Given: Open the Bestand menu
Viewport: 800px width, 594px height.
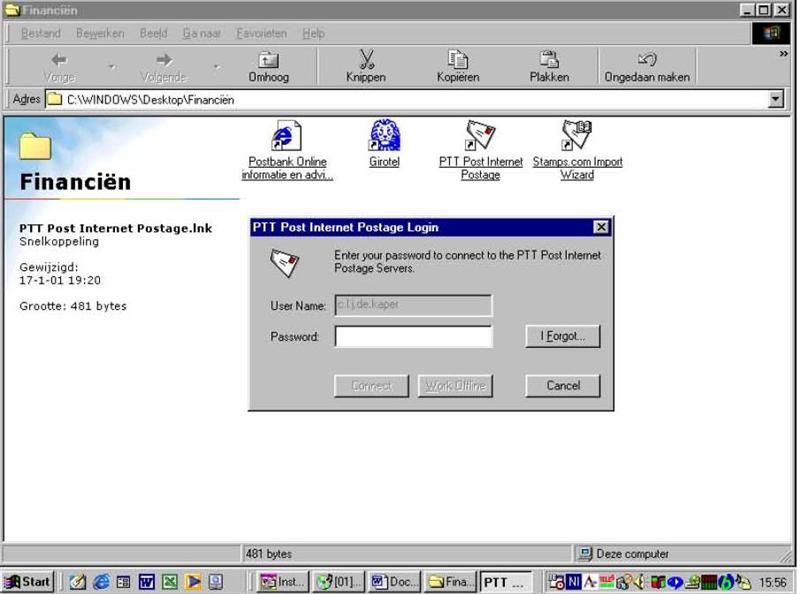Looking at the screenshot, I should pyautogui.click(x=41, y=33).
